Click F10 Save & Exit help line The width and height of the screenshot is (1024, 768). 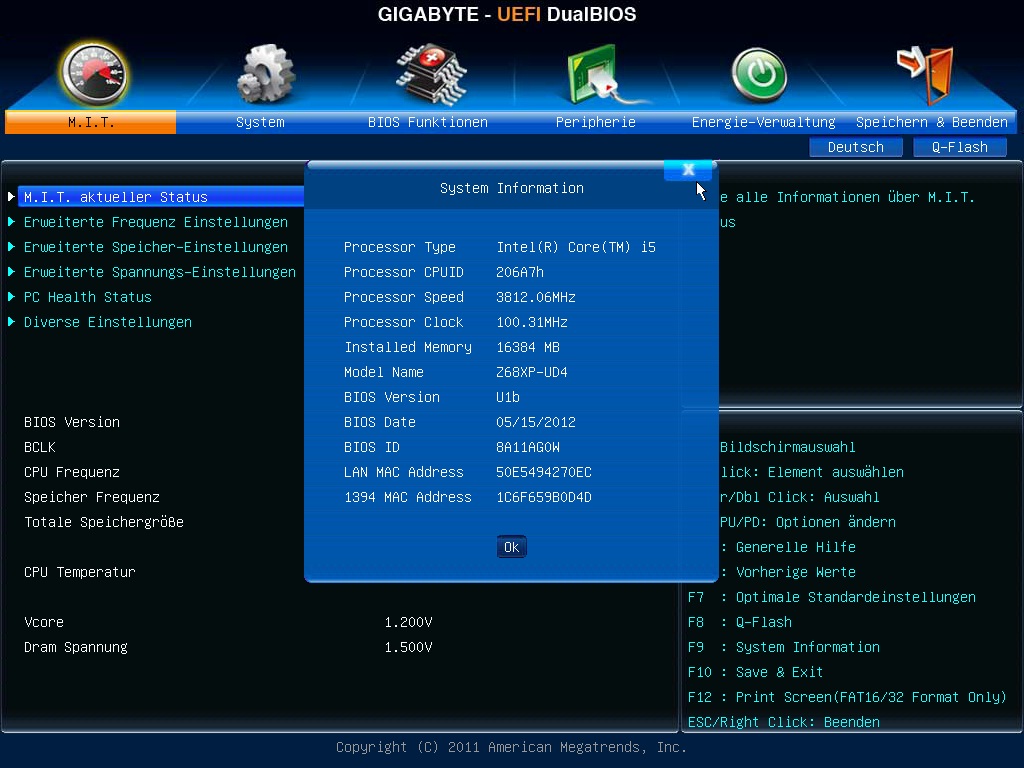click(755, 672)
